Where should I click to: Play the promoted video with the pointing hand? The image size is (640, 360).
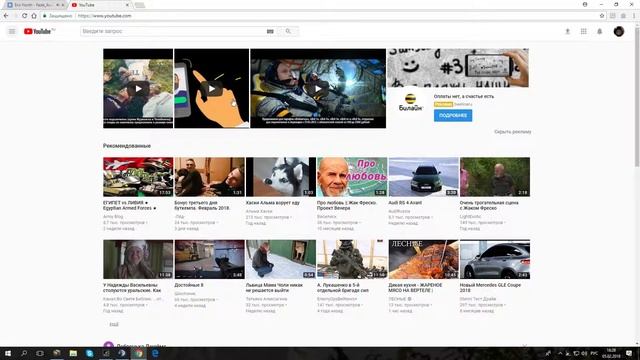(211, 89)
